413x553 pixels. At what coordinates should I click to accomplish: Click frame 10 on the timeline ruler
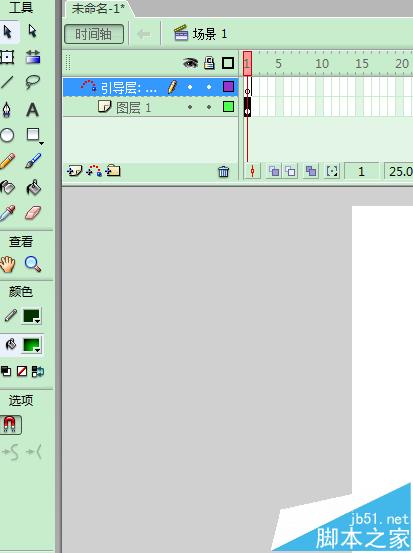click(x=322, y=63)
